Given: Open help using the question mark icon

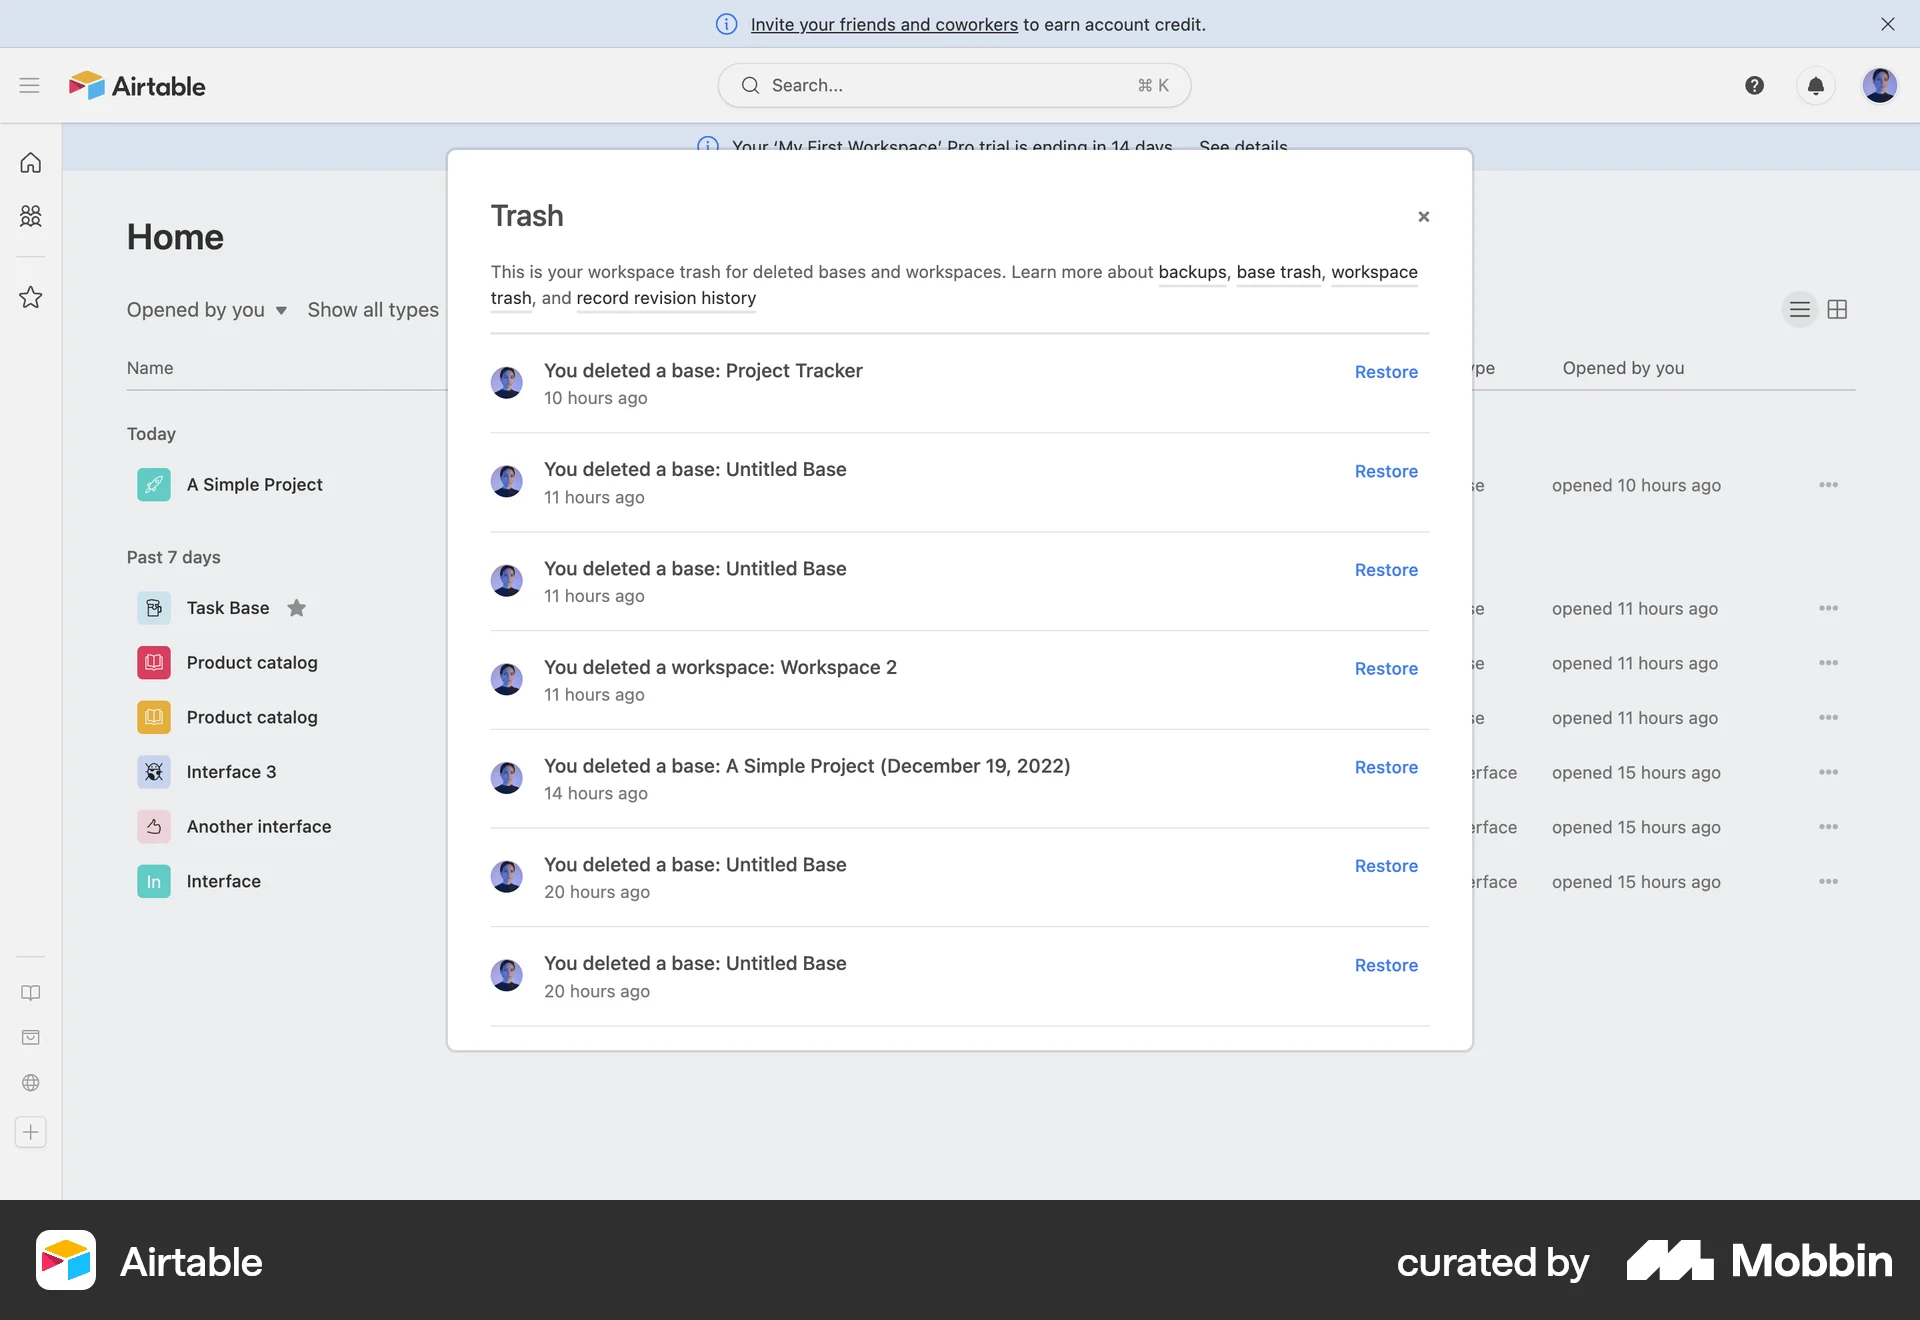Looking at the screenshot, I should click(x=1753, y=85).
